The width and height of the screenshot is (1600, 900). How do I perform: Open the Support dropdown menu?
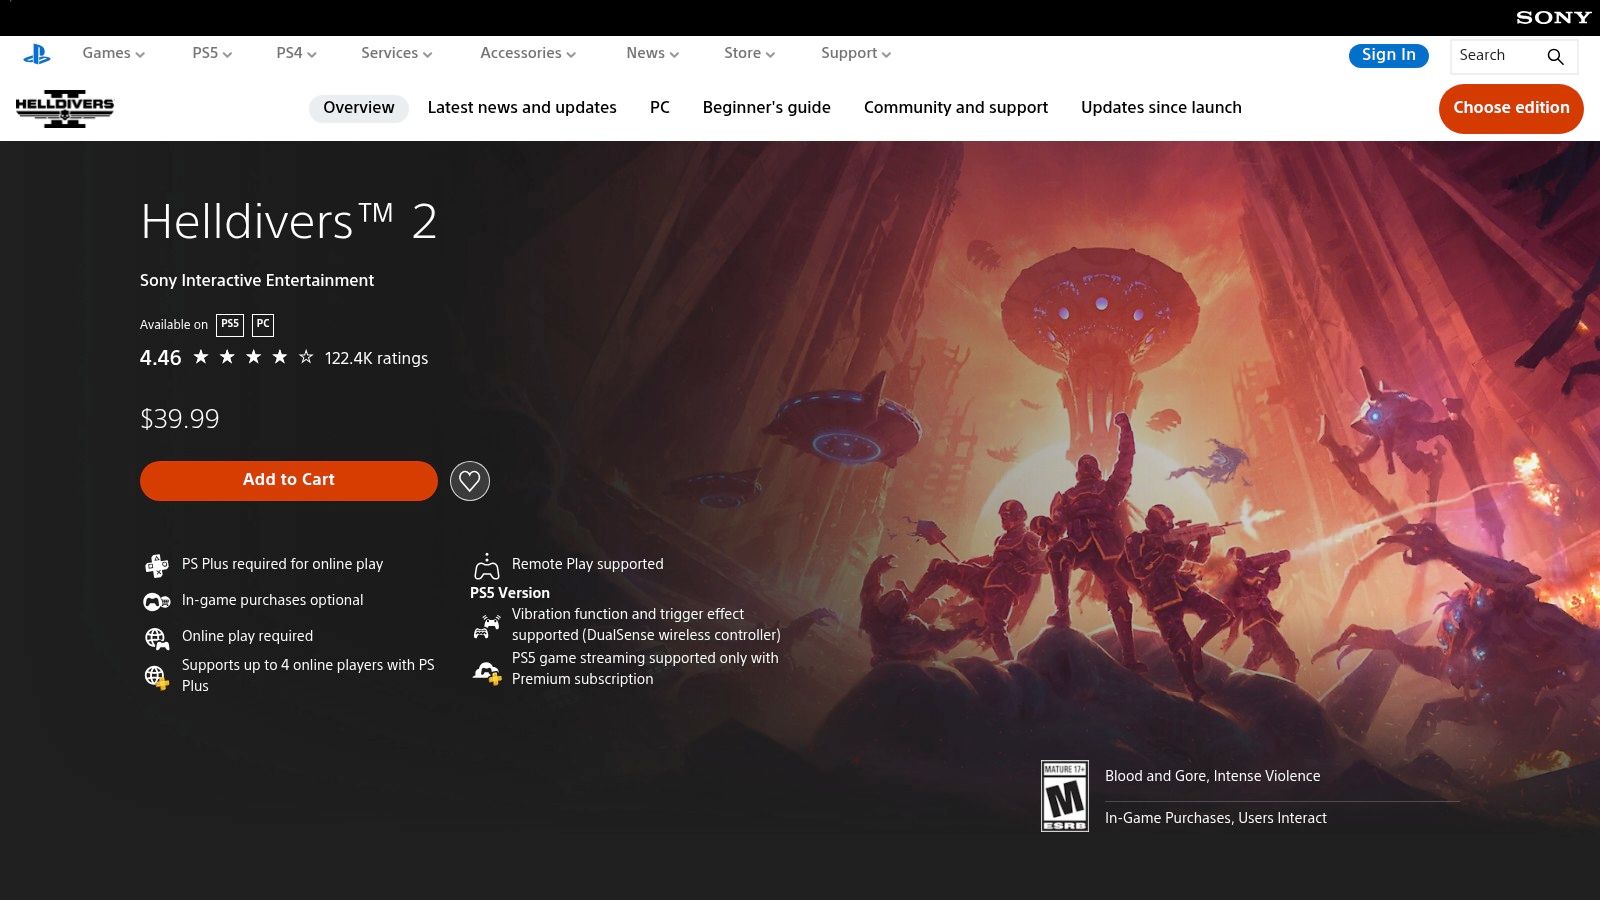(x=856, y=53)
